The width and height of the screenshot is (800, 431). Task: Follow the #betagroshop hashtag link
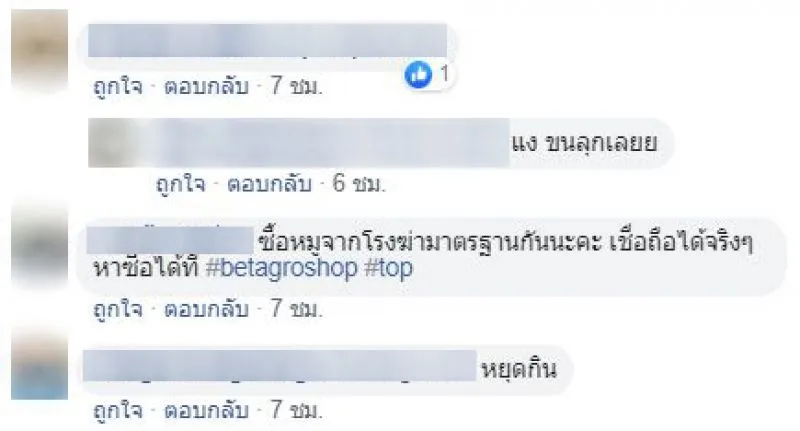tap(281, 268)
